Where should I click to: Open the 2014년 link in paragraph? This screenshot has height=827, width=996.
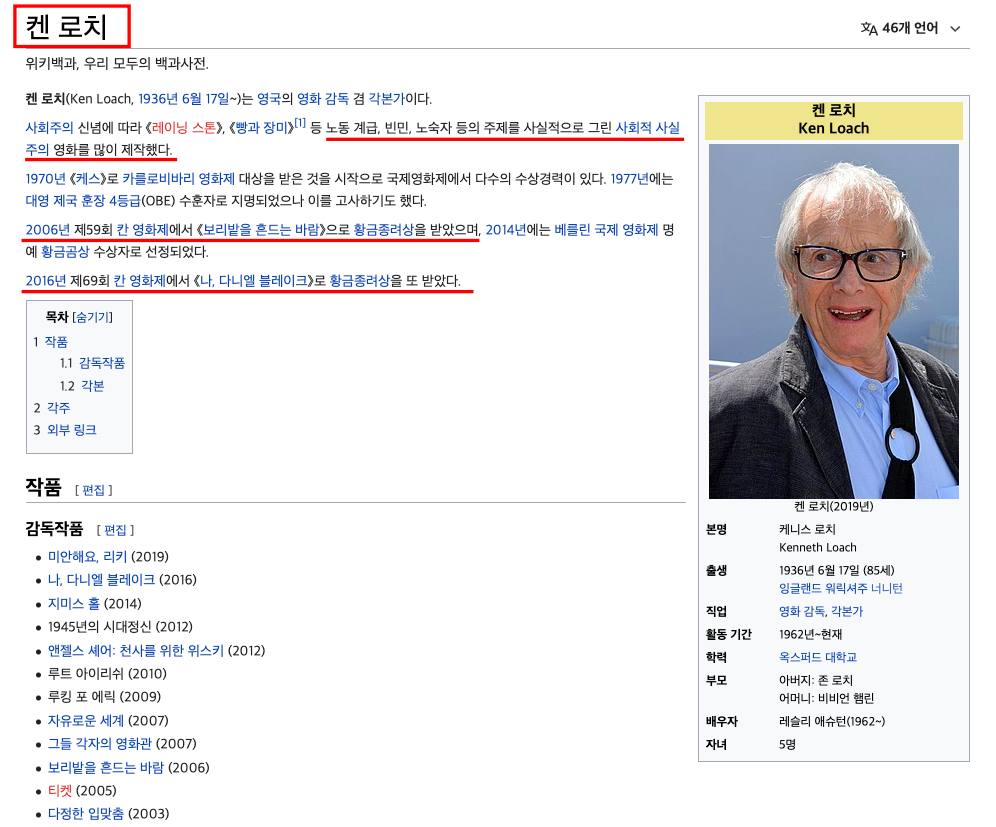(x=506, y=229)
